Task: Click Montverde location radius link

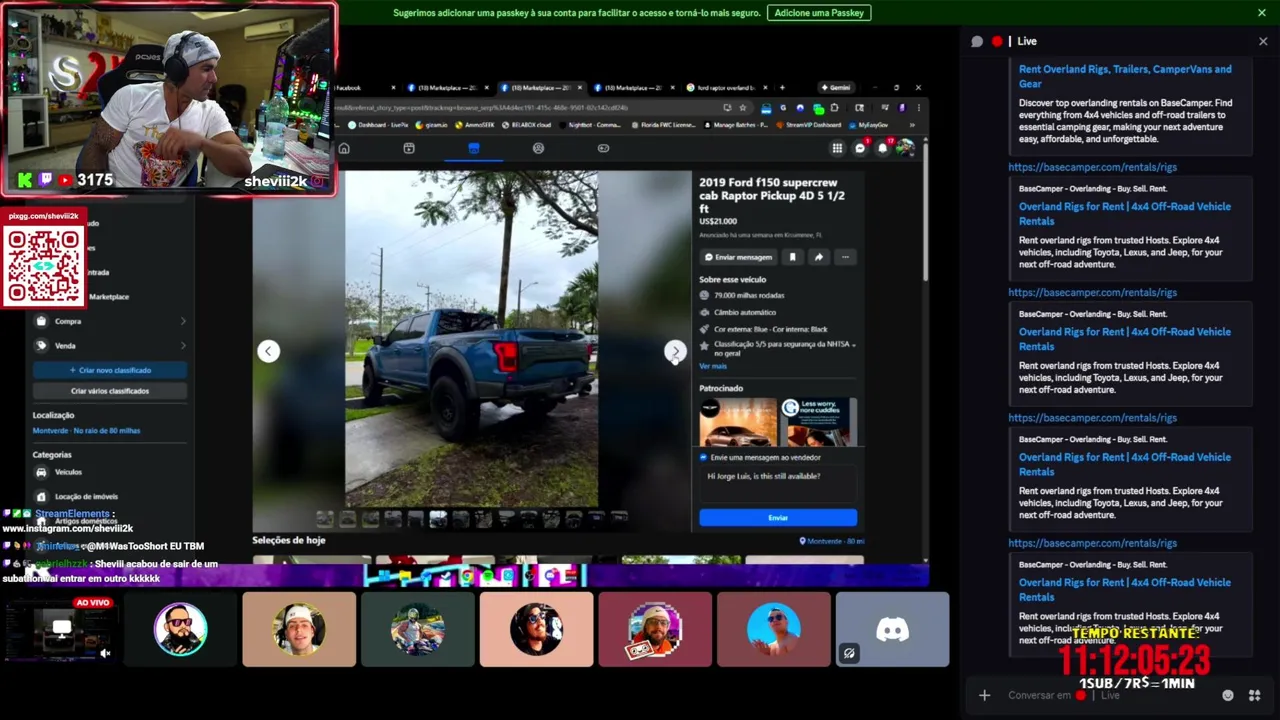Action: [x=86, y=430]
